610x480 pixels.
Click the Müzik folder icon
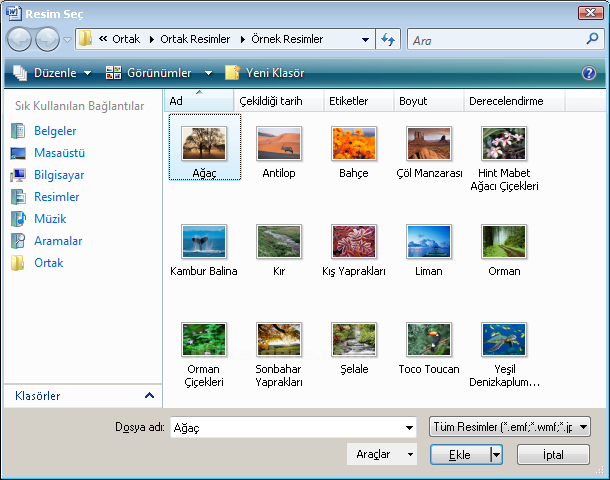[18, 219]
